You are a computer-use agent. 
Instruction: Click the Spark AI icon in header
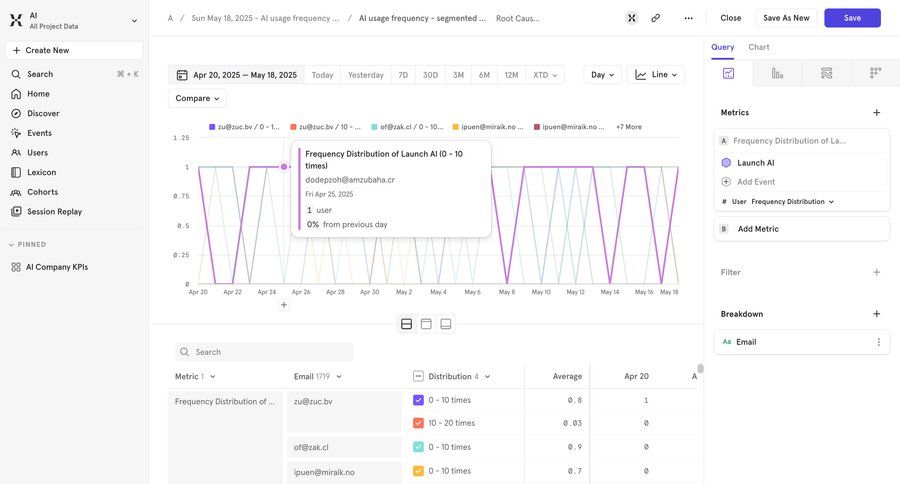click(x=631, y=18)
